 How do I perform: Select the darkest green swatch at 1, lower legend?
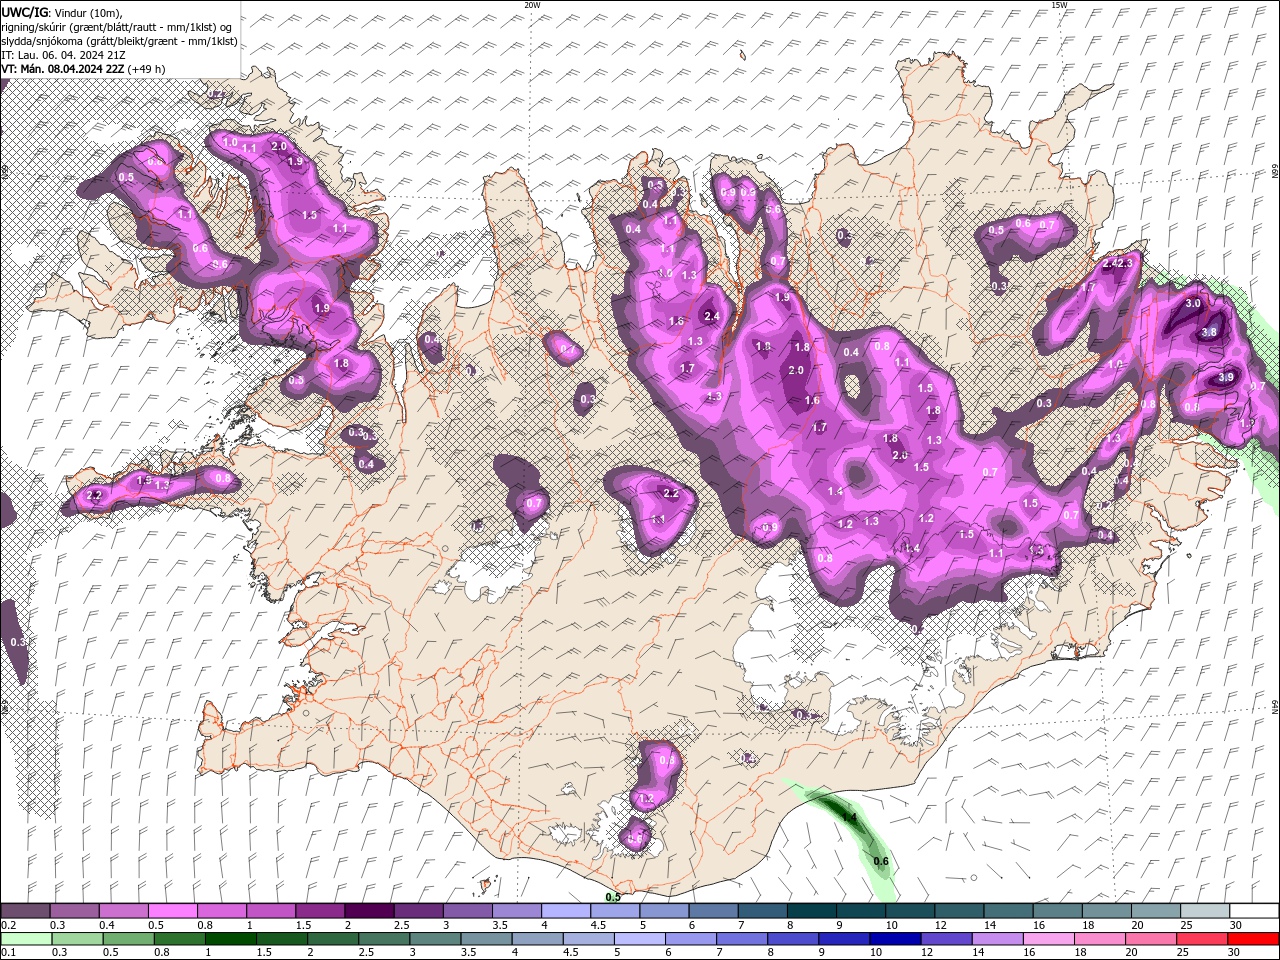[x=230, y=939]
